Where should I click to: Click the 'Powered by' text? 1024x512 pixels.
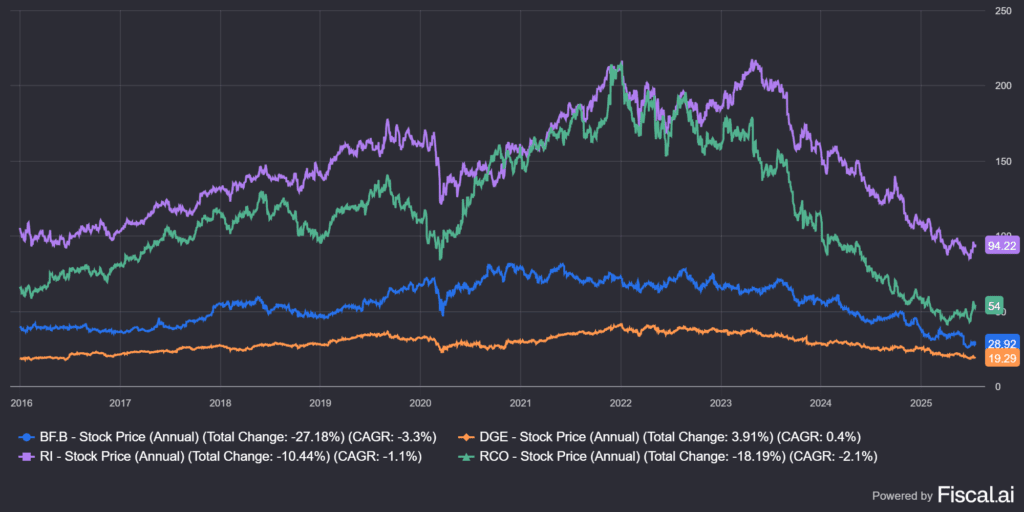(x=902, y=495)
